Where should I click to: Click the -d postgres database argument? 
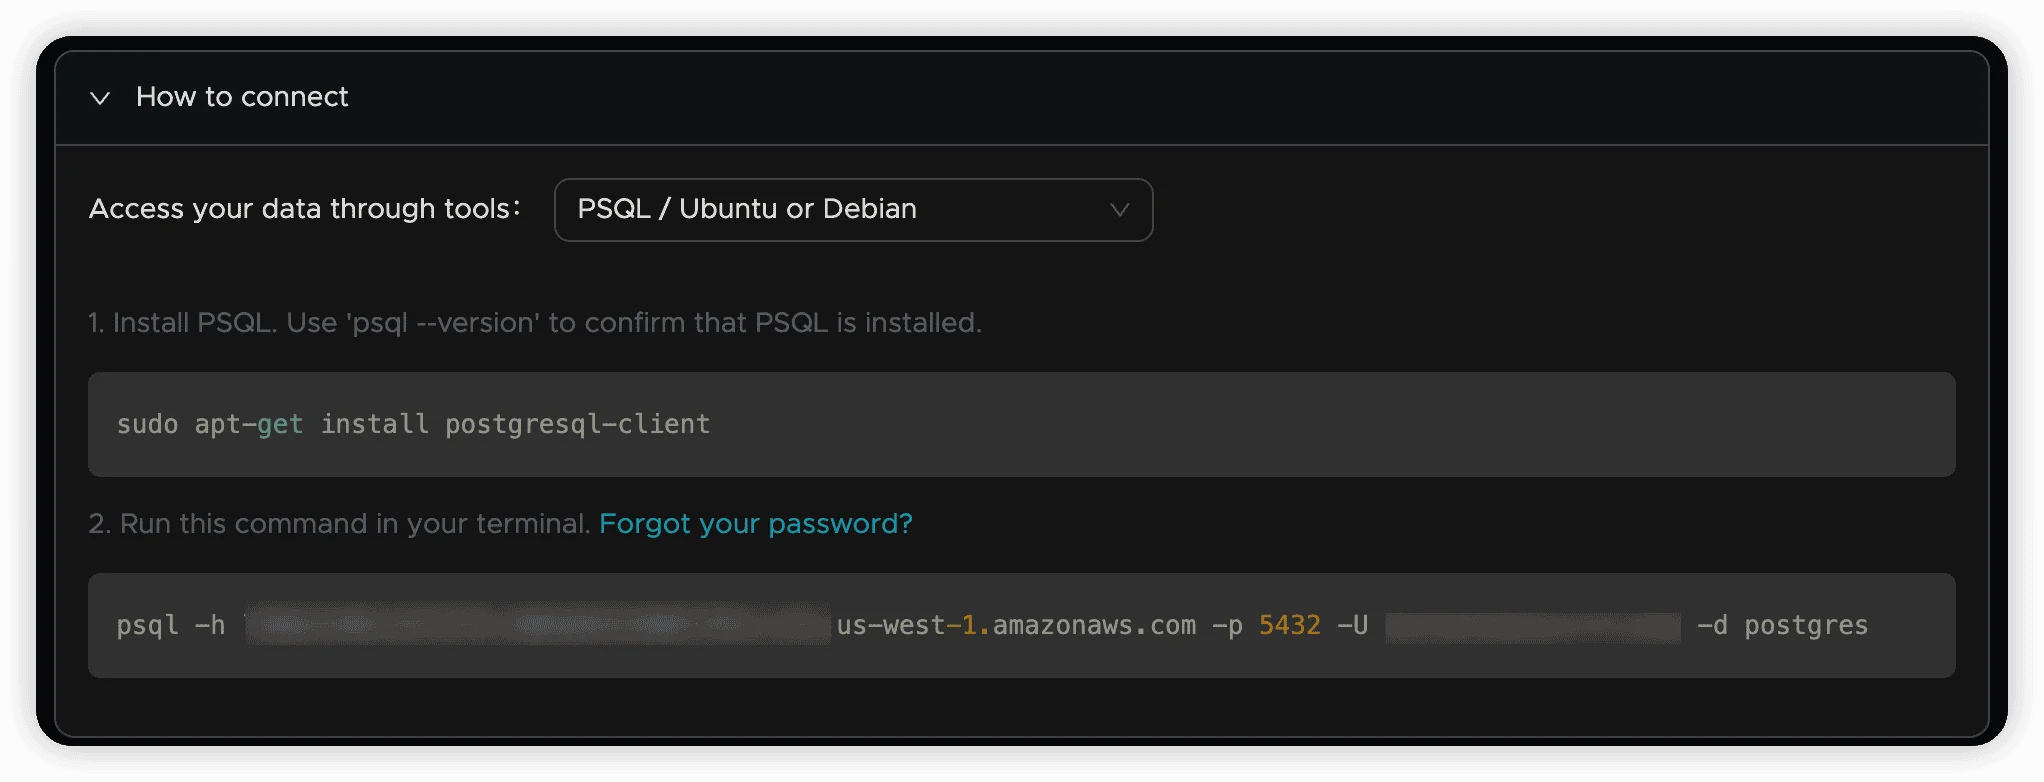[1782, 626]
